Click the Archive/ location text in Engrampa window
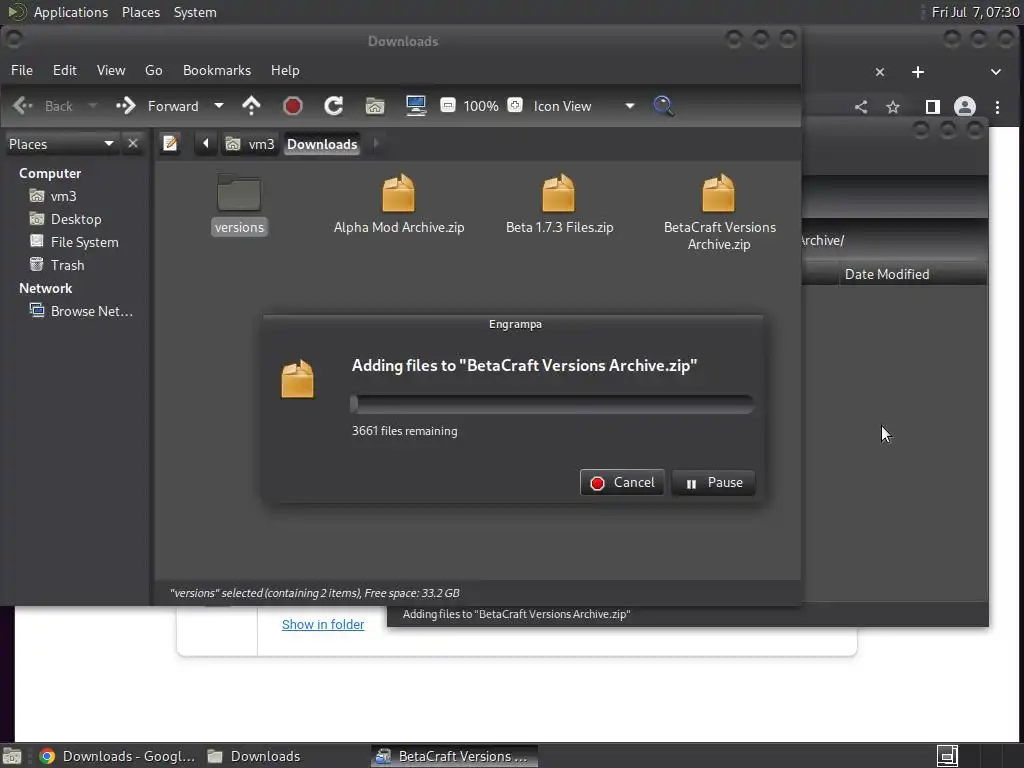Screen dimensions: 1024x768 click(x=823, y=240)
